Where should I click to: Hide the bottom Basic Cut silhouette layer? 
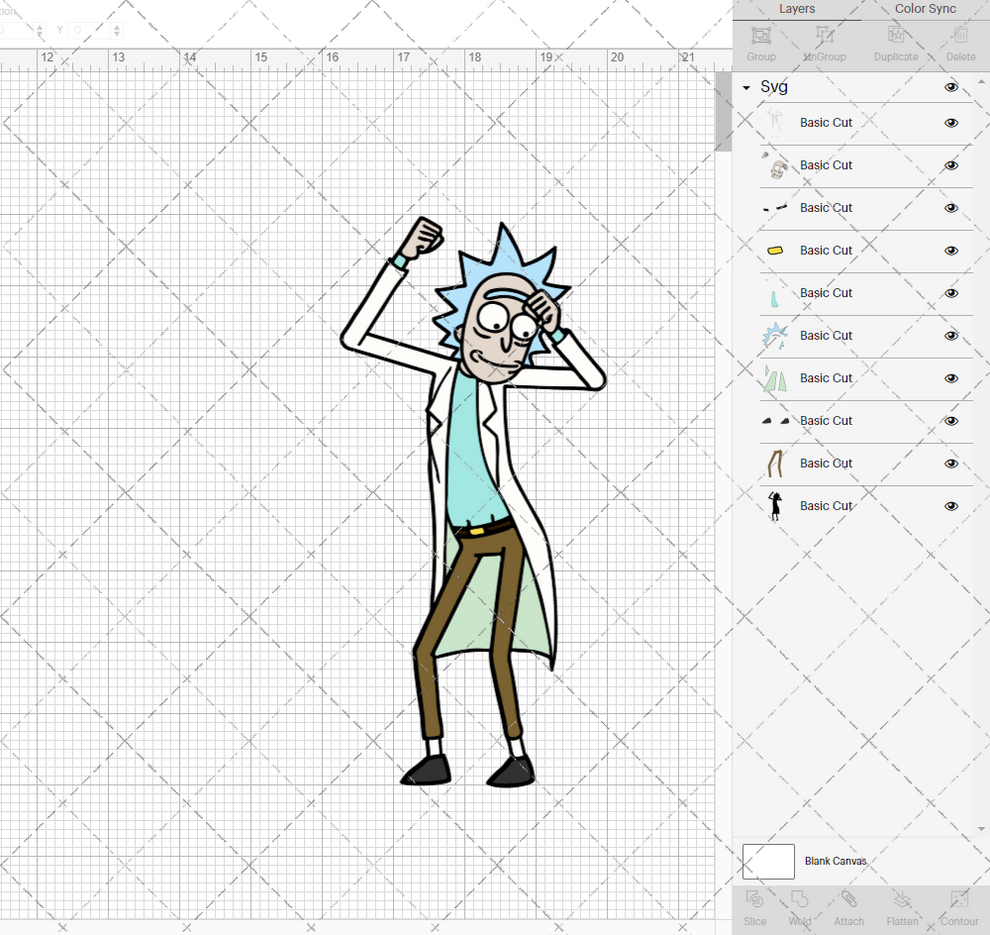(951, 506)
